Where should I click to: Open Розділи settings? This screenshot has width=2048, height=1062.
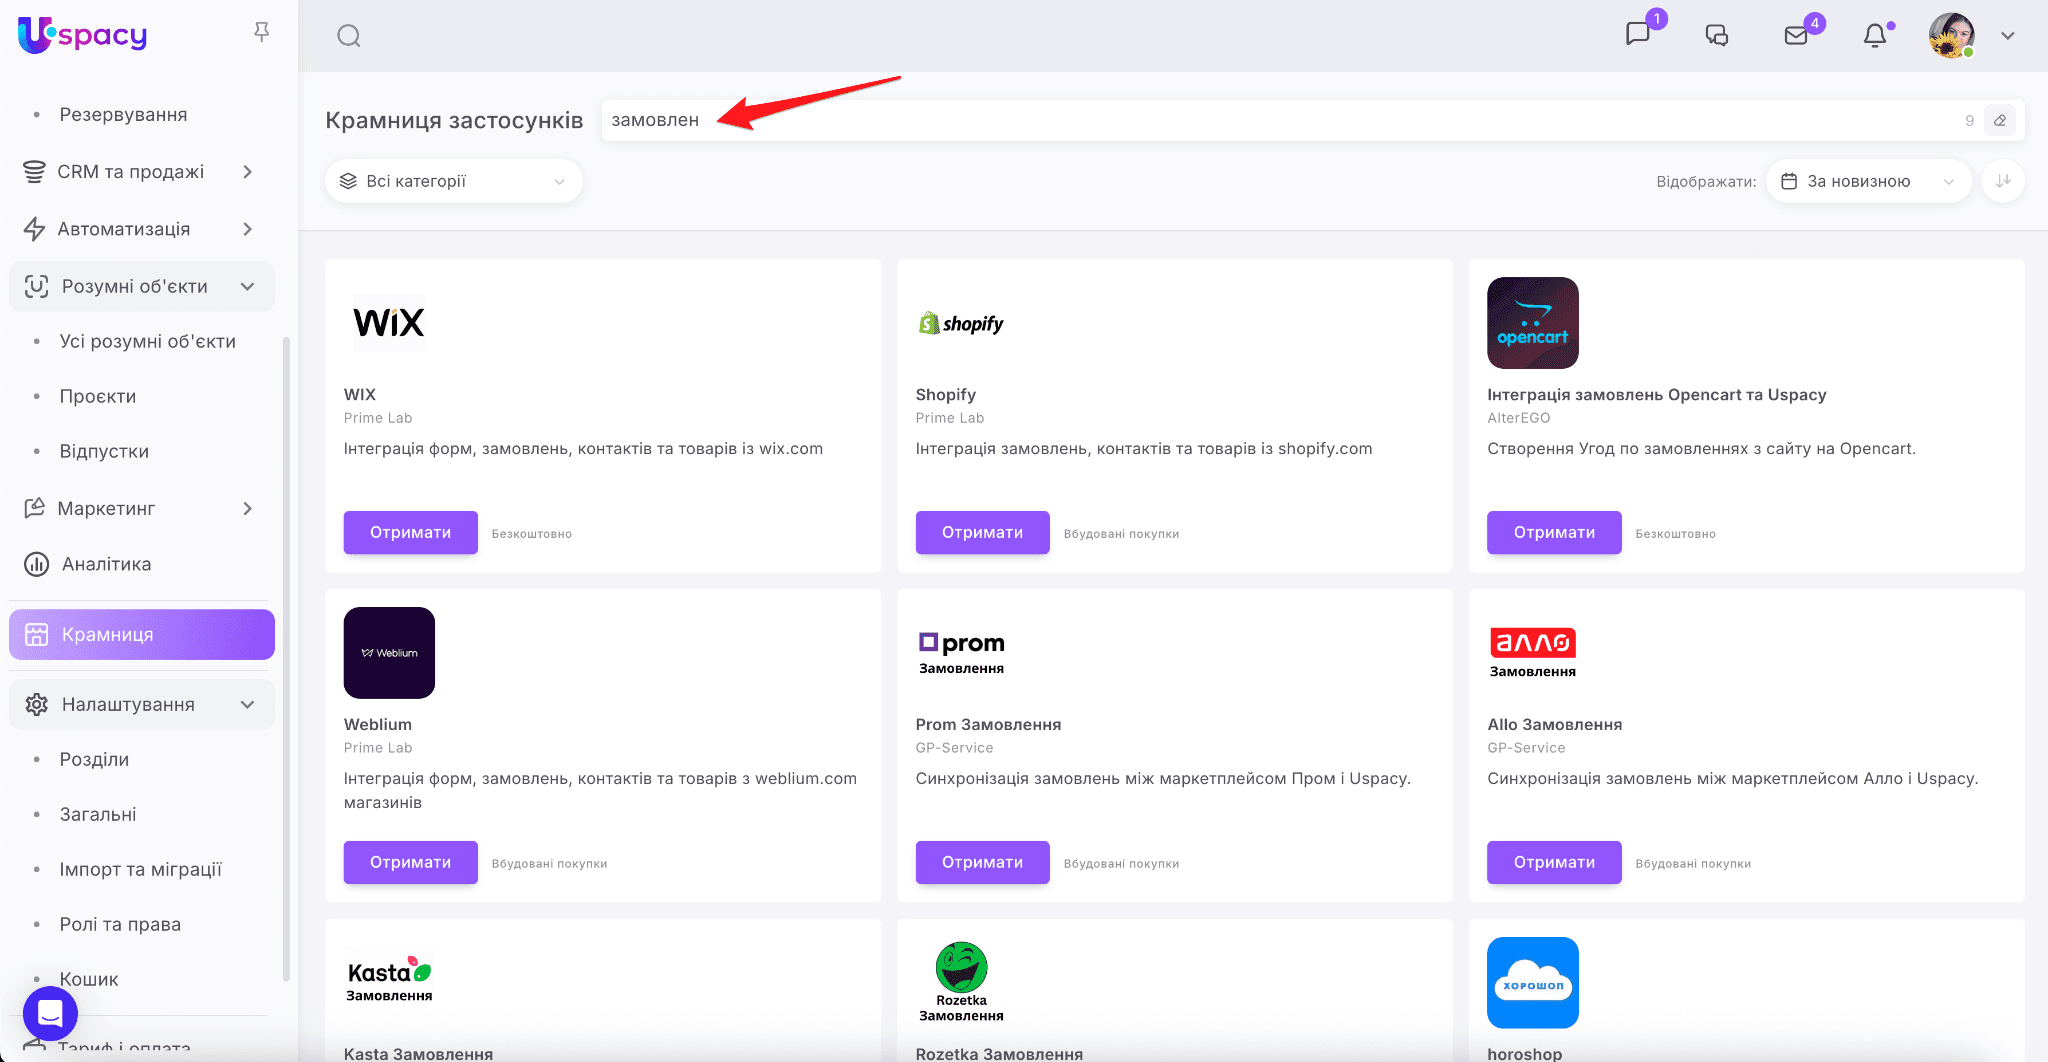click(94, 760)
